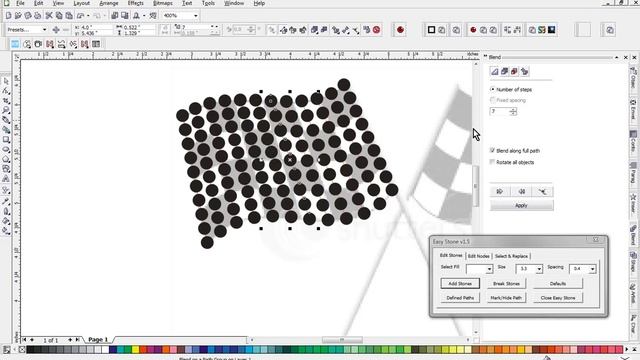Collapse the Blend docker with the arrow button
640x360 pixels.
tap(616, 58)
